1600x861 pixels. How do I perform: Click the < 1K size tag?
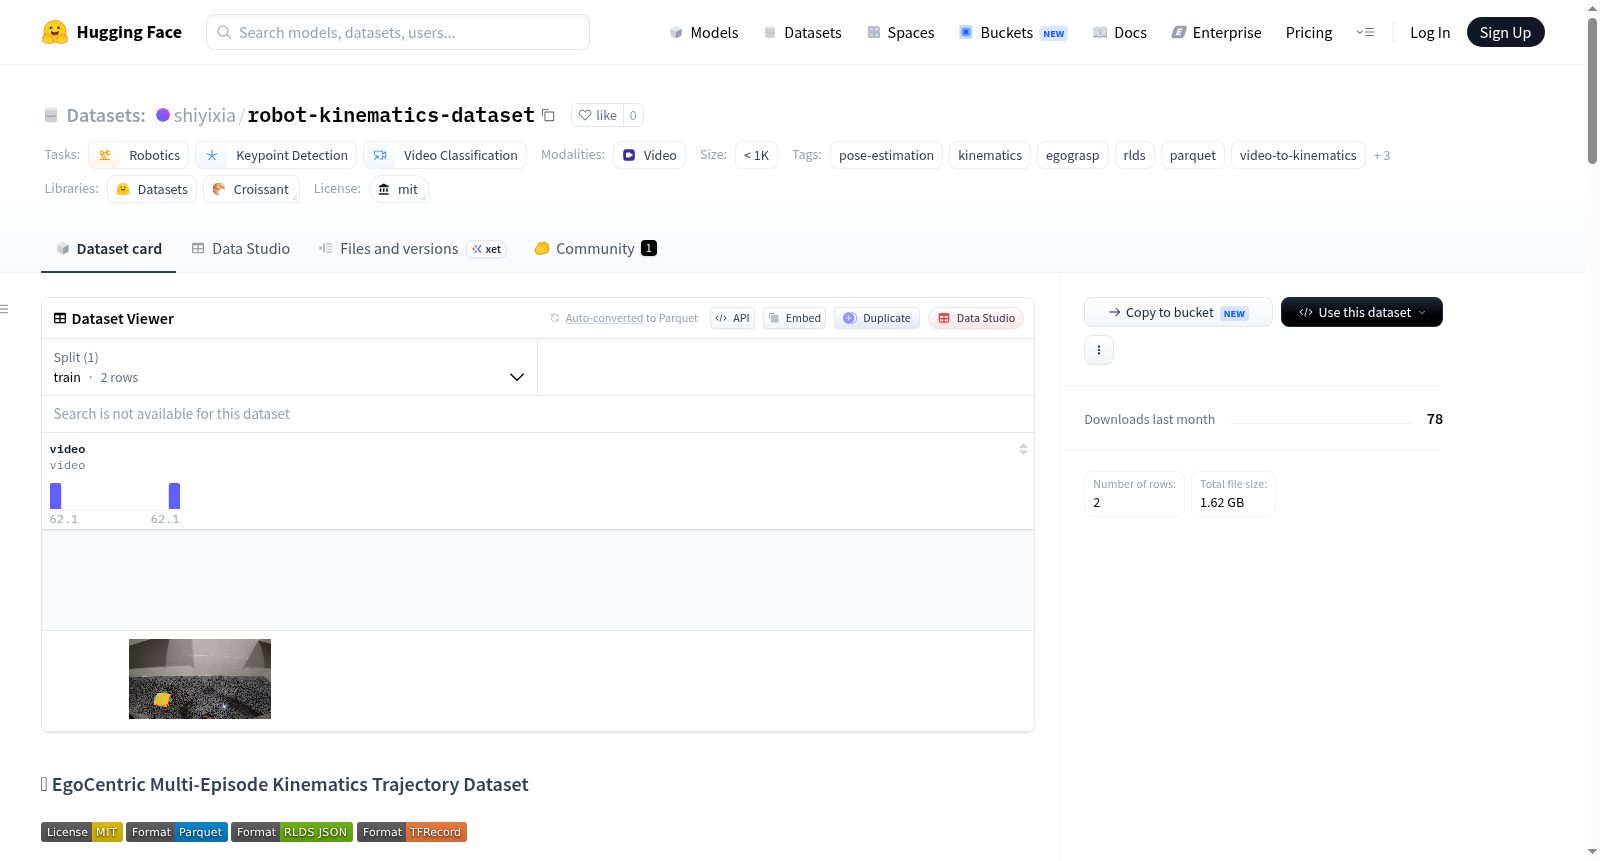756,155
